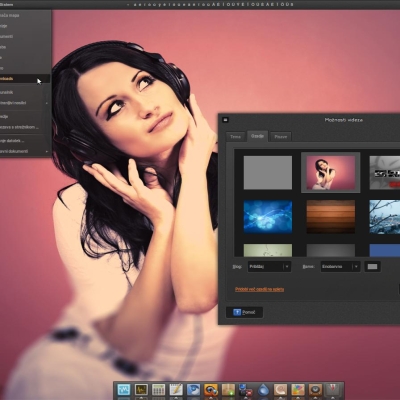This screenshot has height=400, width=400.
Task: Expand the Nedavni dokumenti submenu arrow
Action: click(x=47, y=151)
